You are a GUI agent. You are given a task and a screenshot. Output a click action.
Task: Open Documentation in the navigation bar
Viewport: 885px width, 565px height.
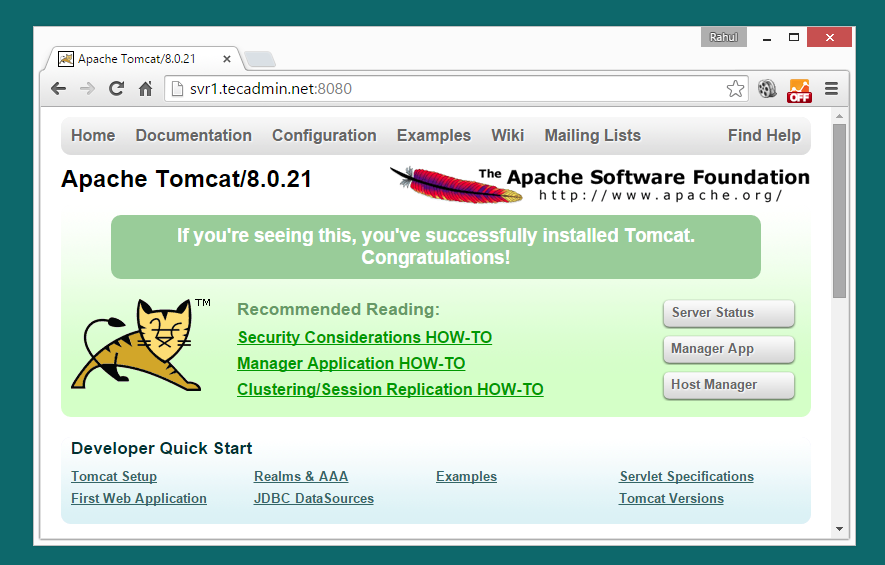193,136
